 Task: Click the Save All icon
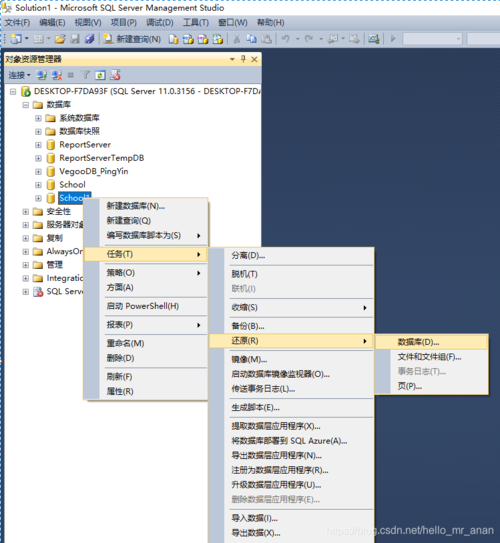click(90, 39)
